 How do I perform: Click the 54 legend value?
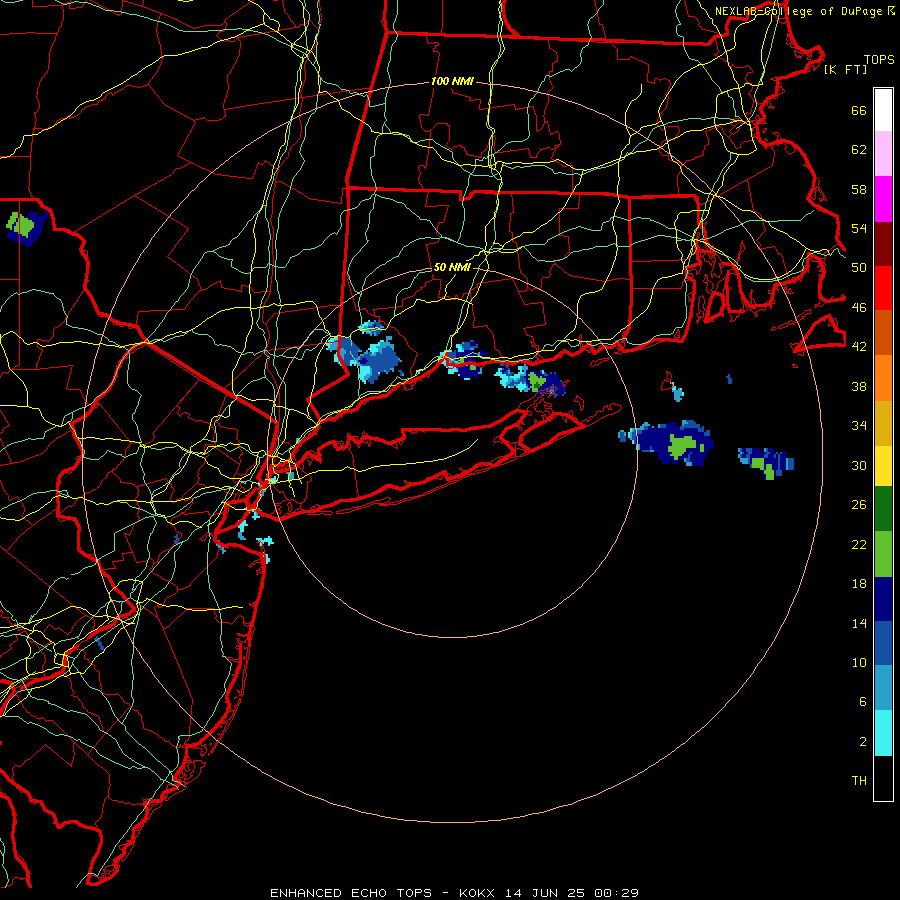(x=859, y=228)
